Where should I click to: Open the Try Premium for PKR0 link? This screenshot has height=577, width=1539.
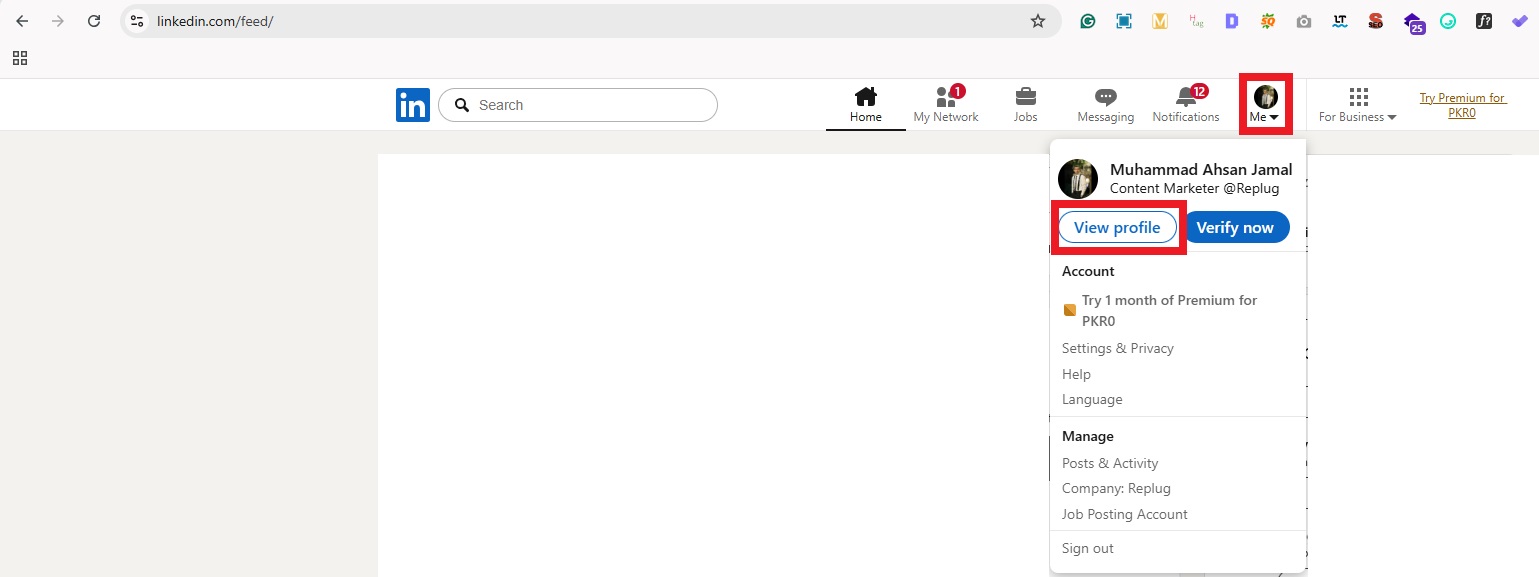click(x=1462, y=104)
